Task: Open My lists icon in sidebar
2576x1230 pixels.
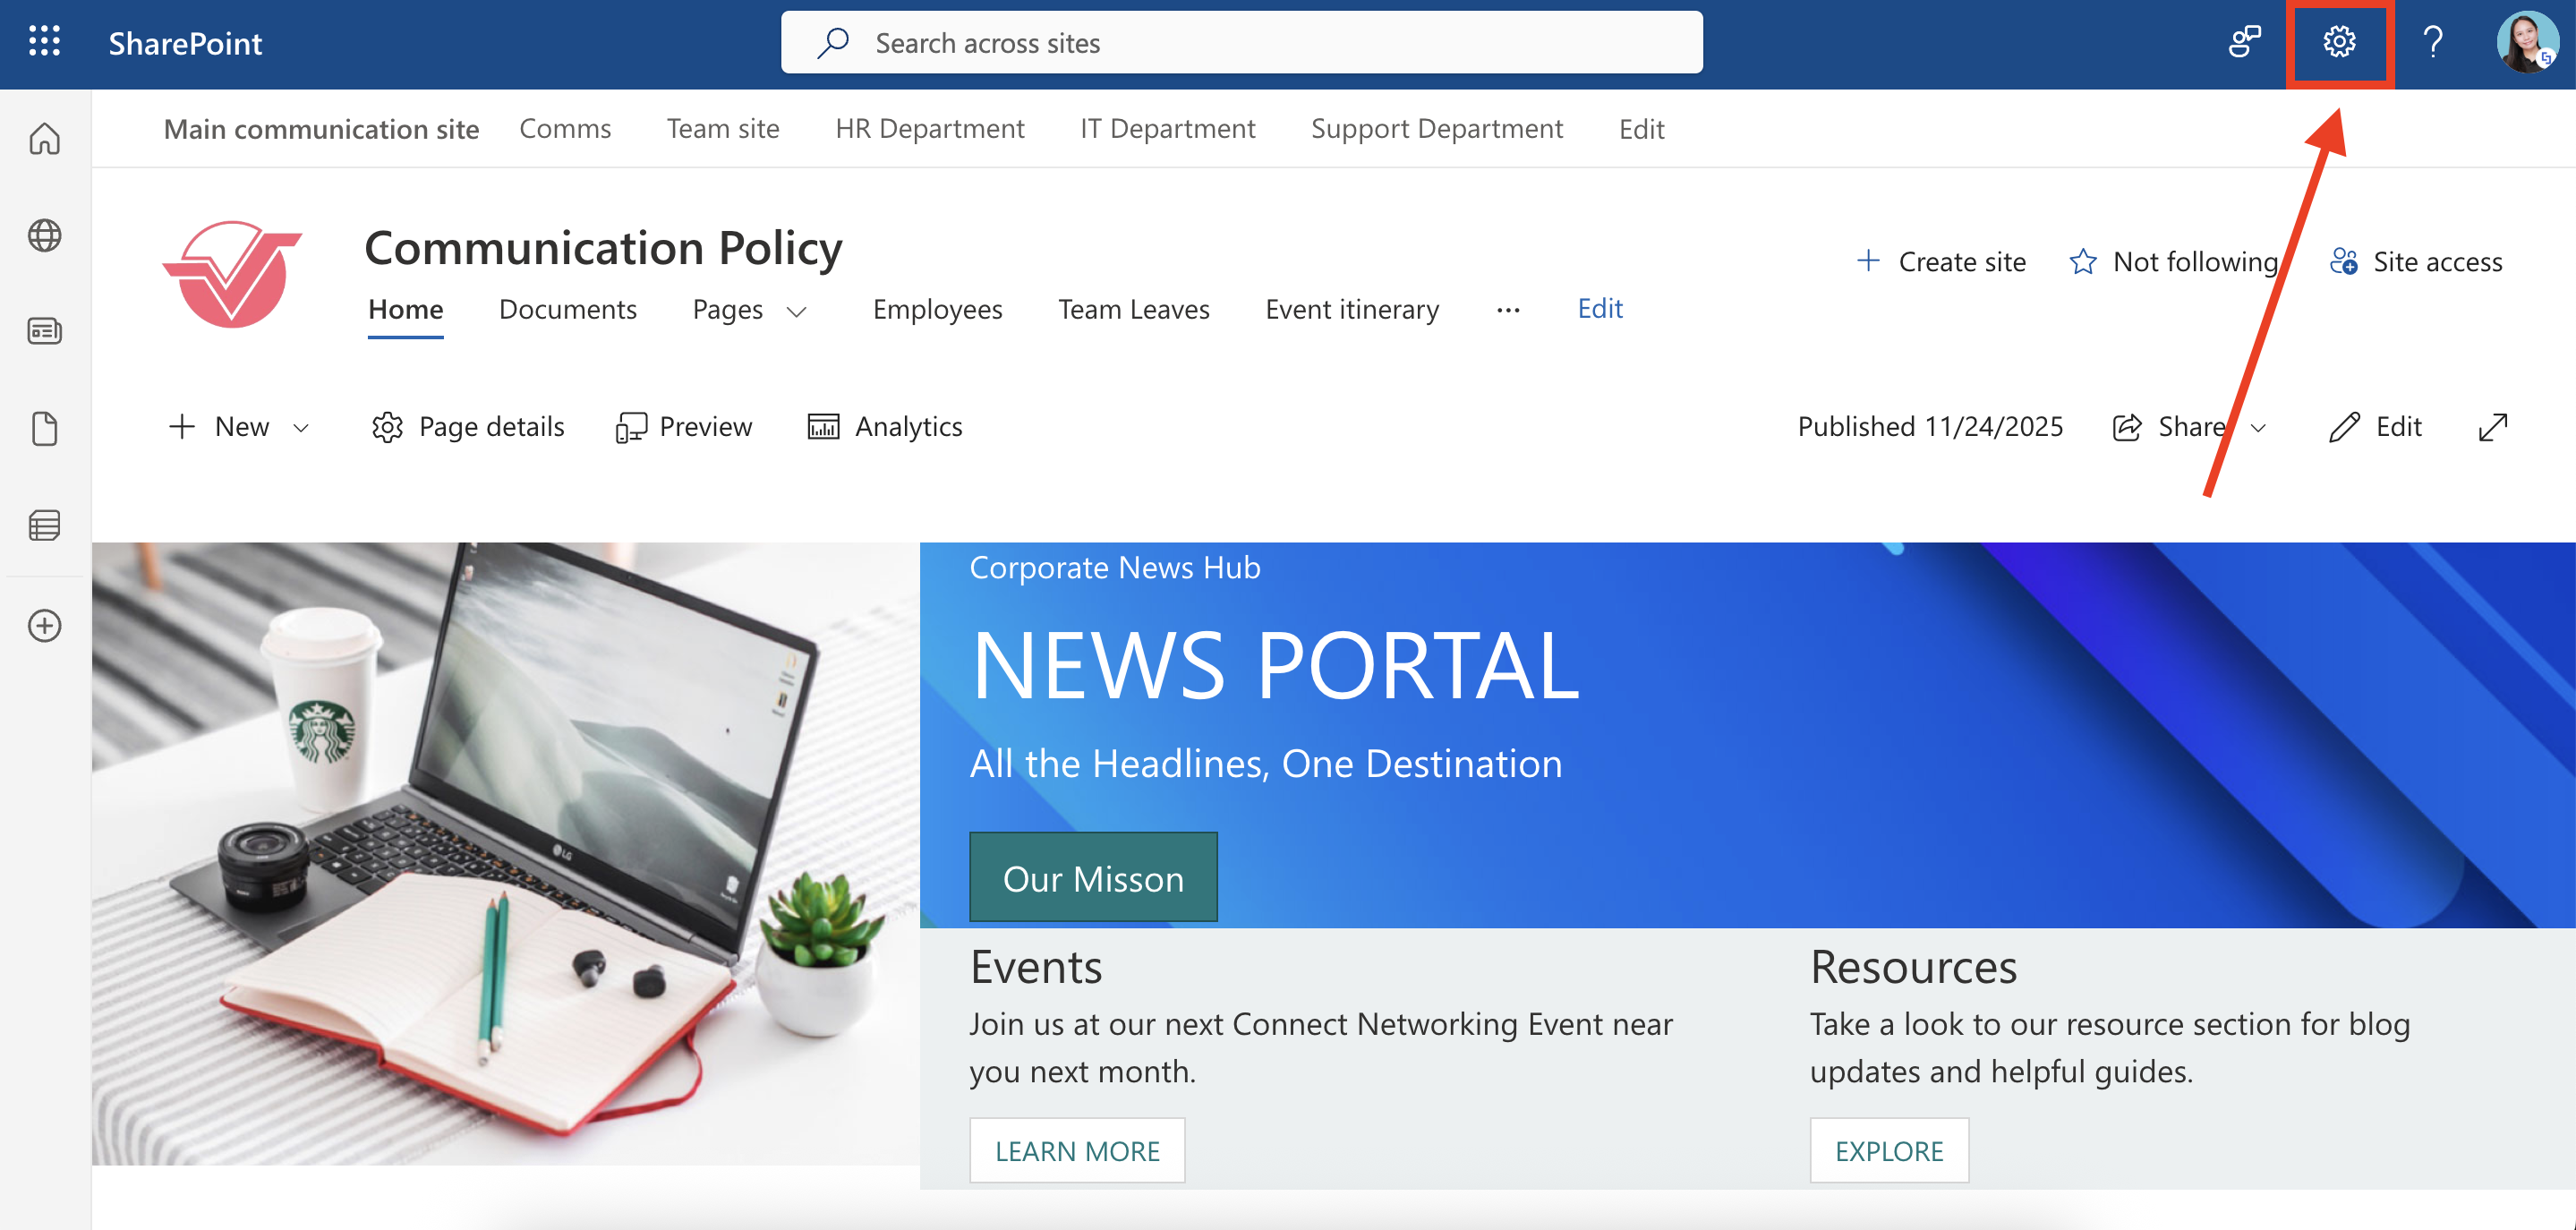Action: click(44, 525)
